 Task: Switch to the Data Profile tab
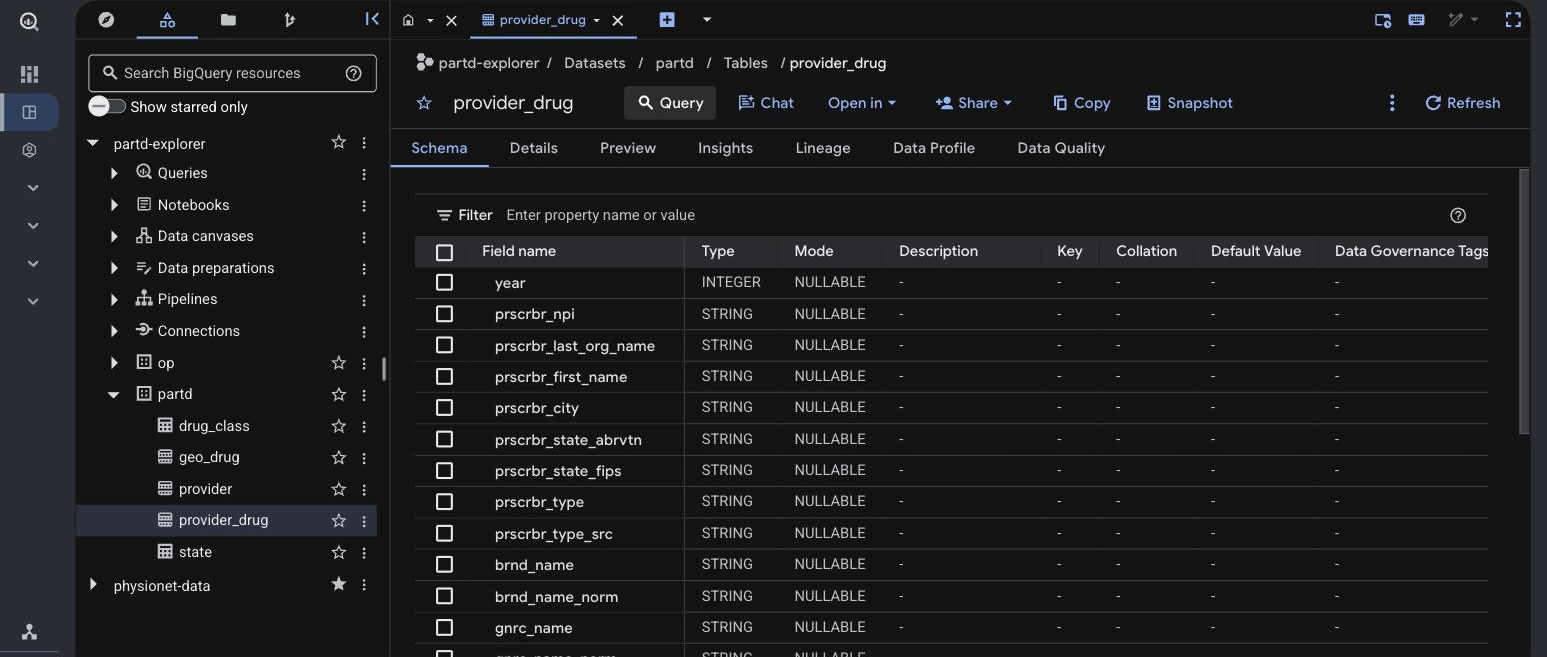(934, 148)
